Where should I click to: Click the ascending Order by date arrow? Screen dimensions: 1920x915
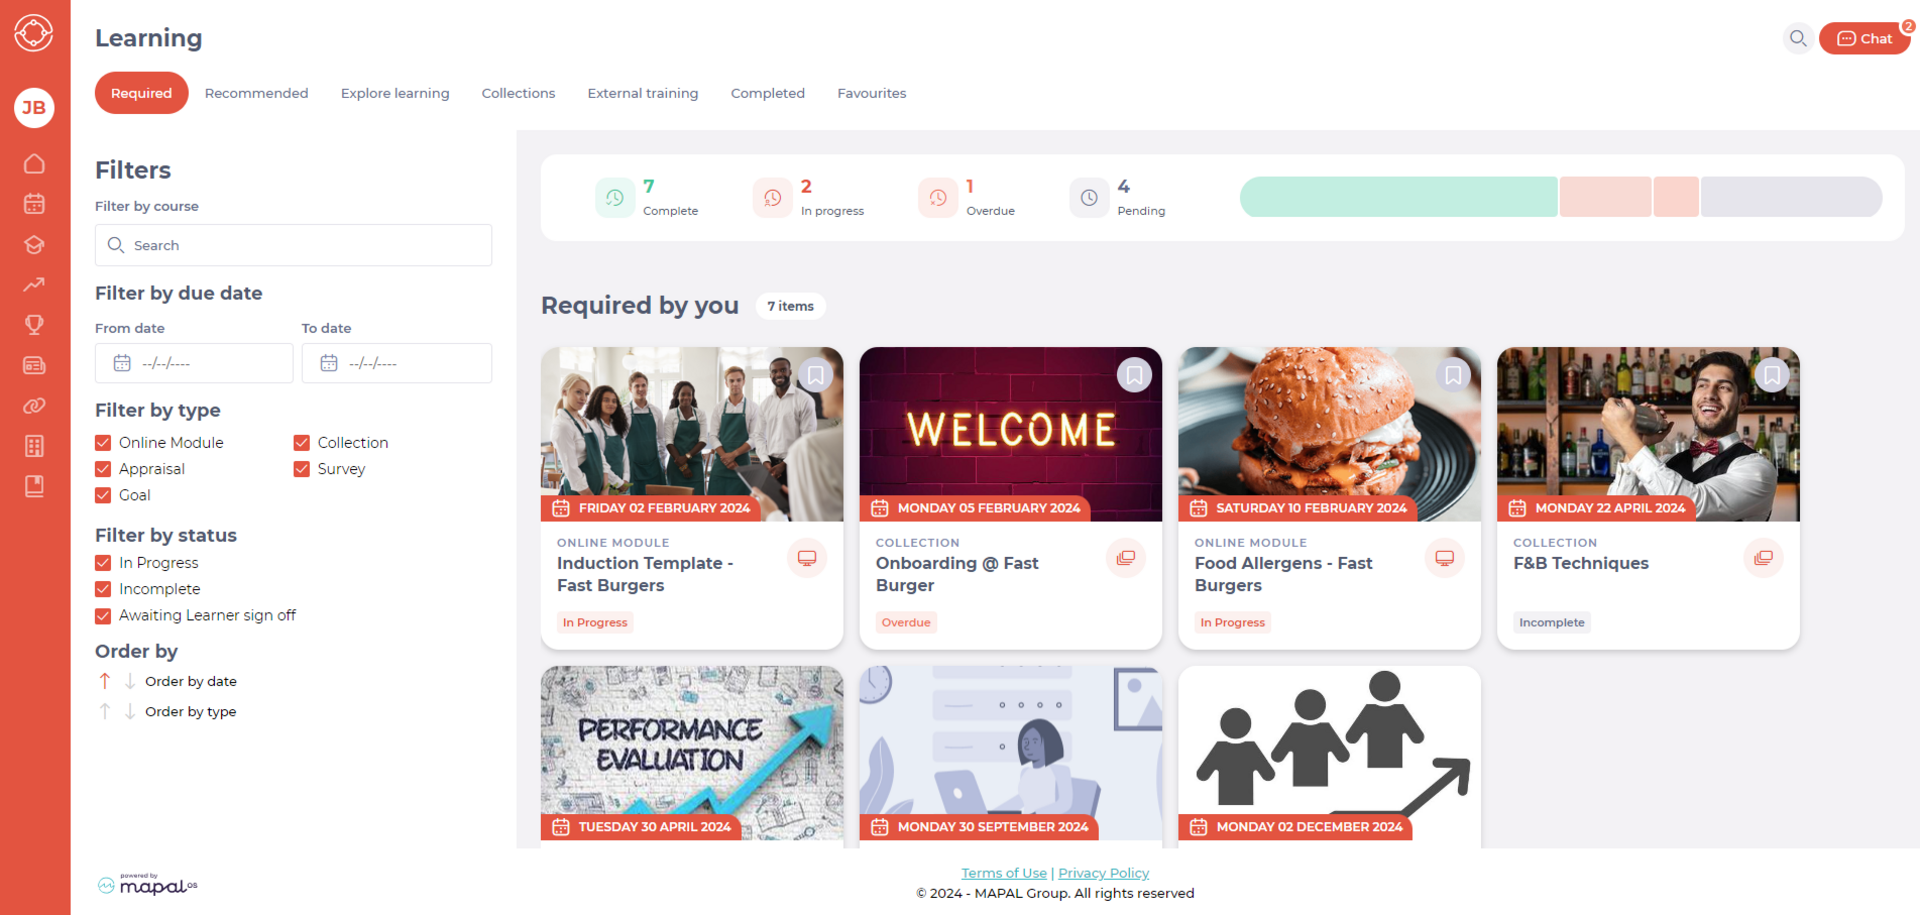pos(105,681)
